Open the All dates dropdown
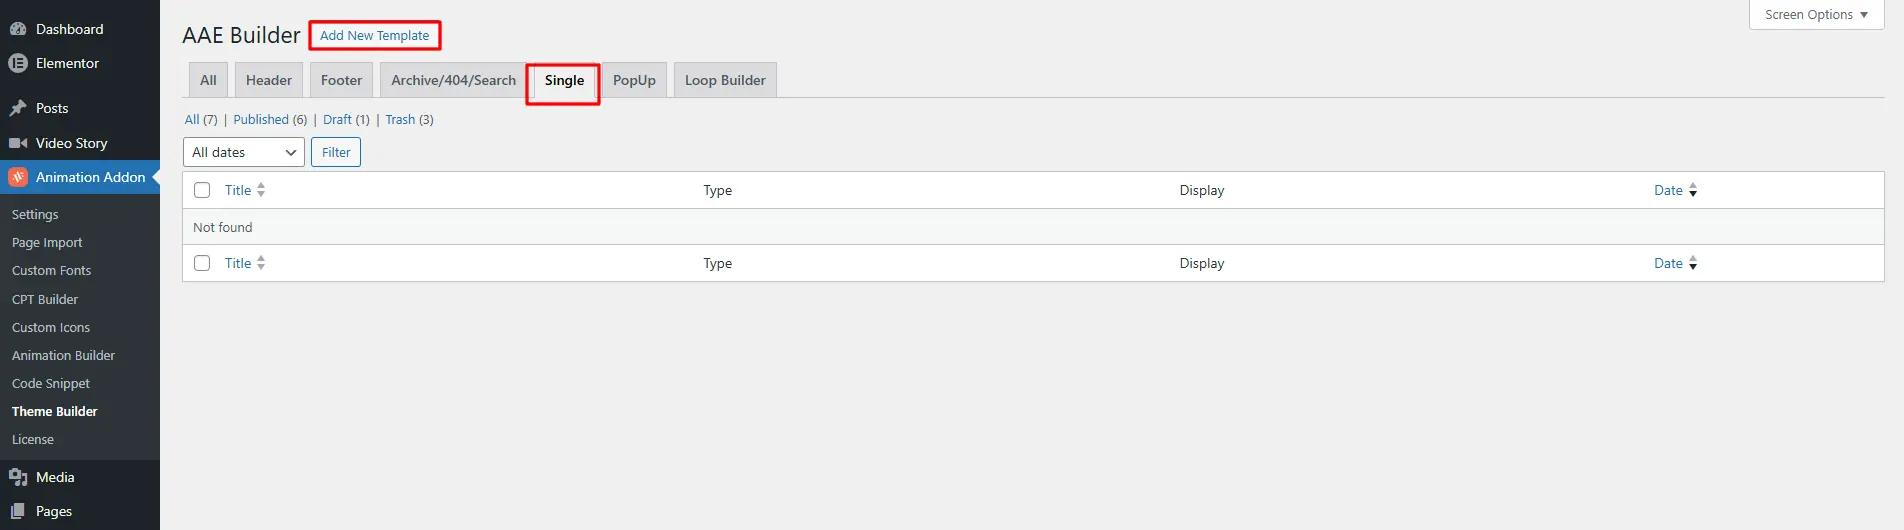The height and width of the screenshot is (530, 1904). (x=244, y=152)
